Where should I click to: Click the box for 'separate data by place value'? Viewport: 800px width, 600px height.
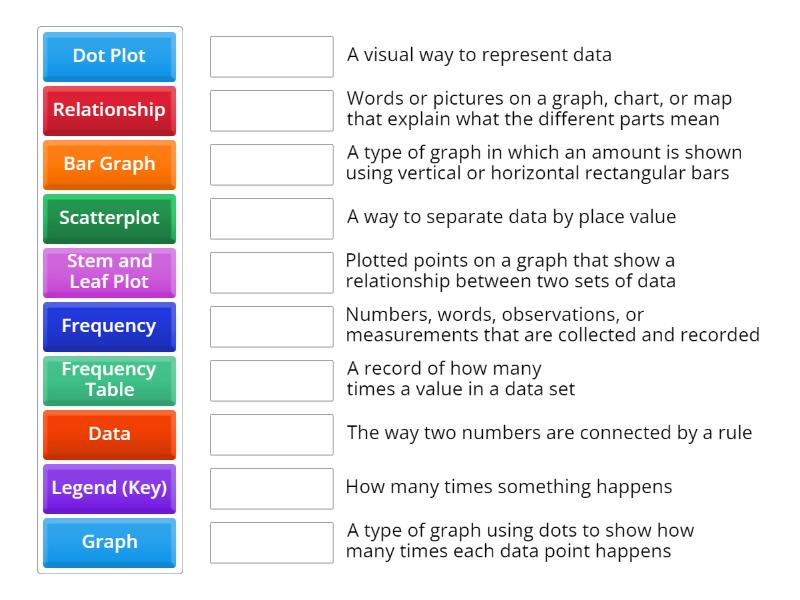(271, 218)
